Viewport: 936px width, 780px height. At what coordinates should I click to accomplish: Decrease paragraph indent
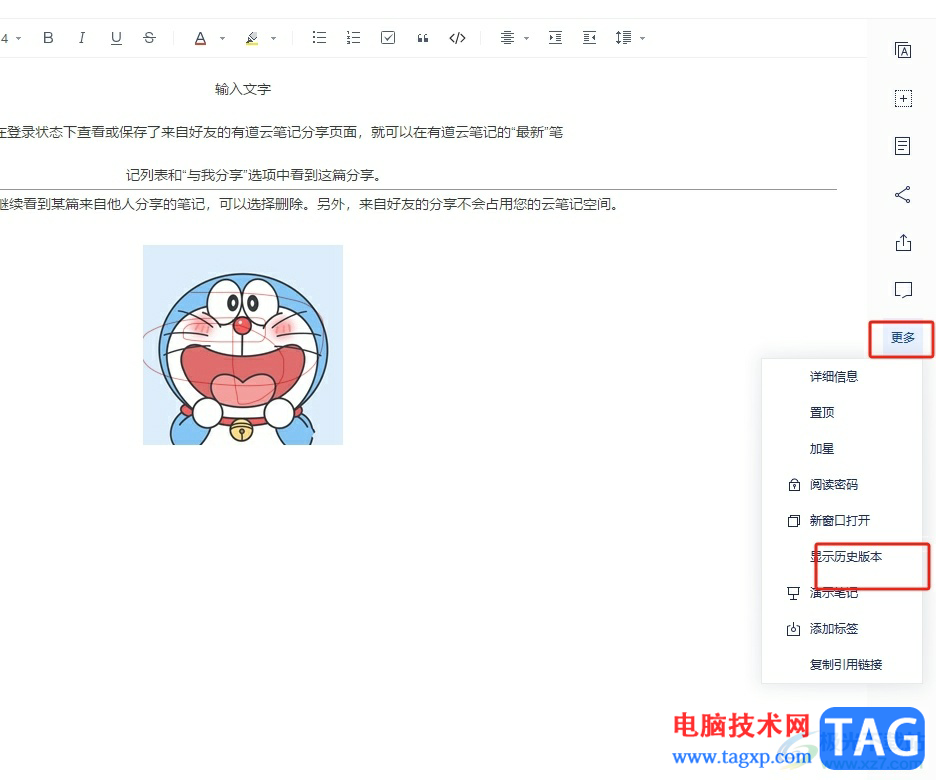(x=589, y=38)
